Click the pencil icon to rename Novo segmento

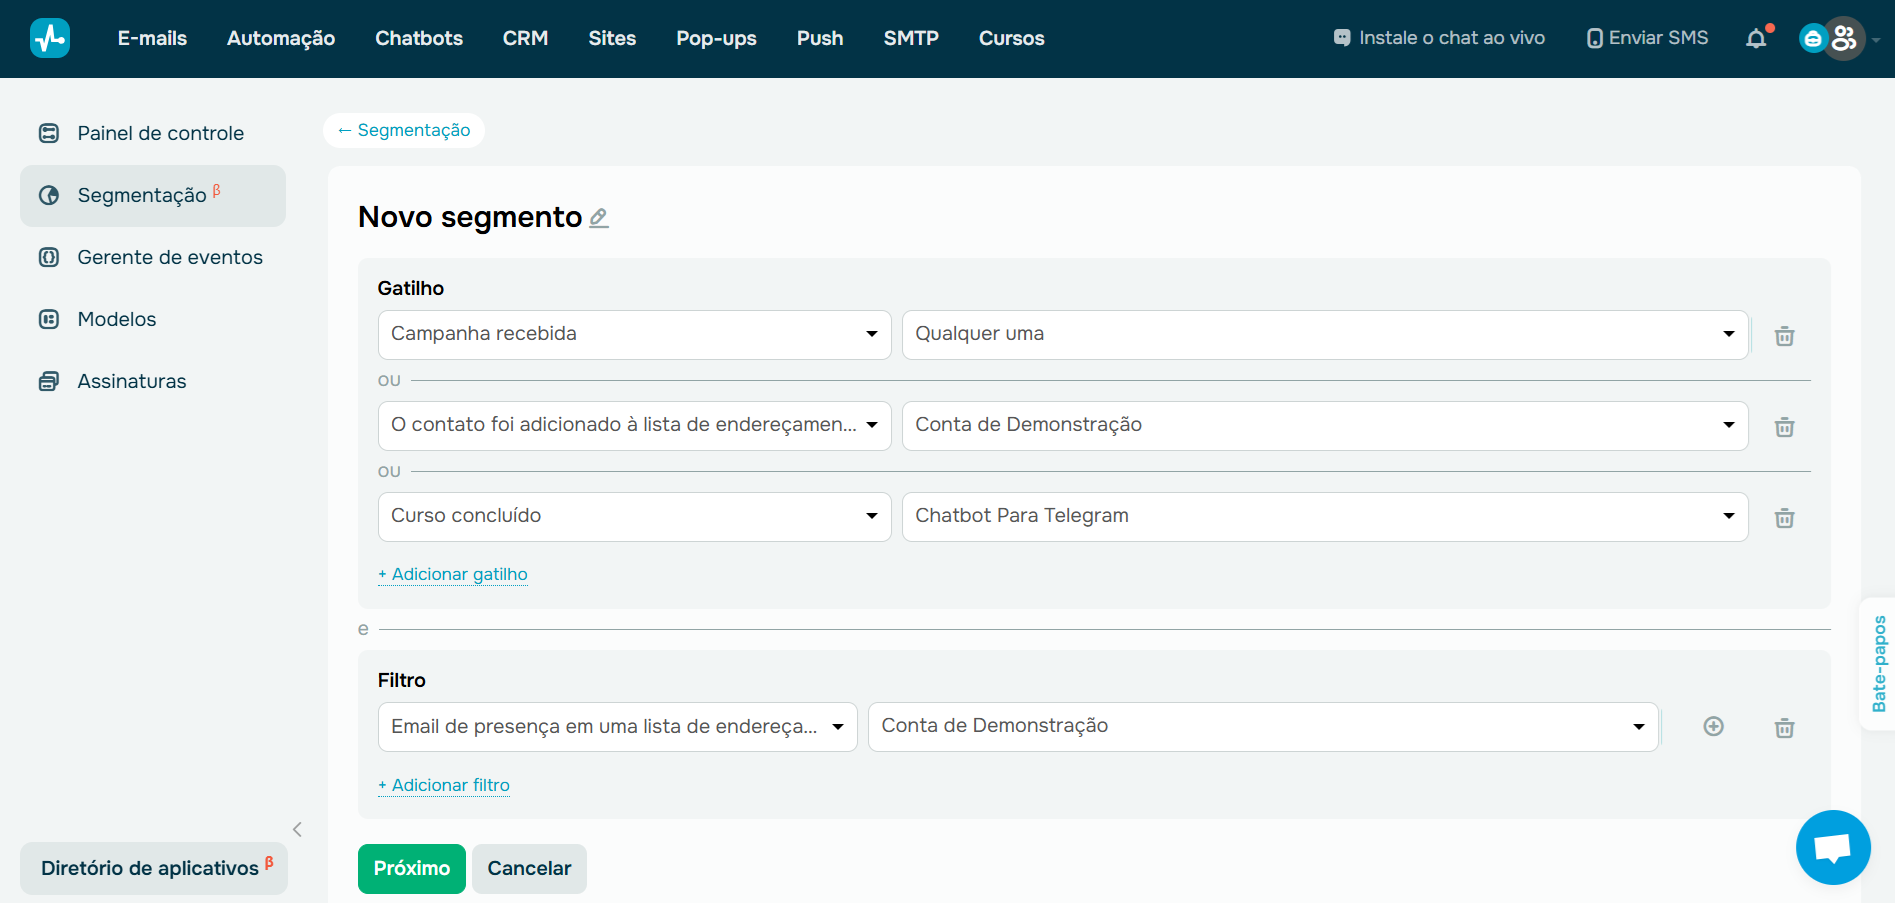(599, 218)
